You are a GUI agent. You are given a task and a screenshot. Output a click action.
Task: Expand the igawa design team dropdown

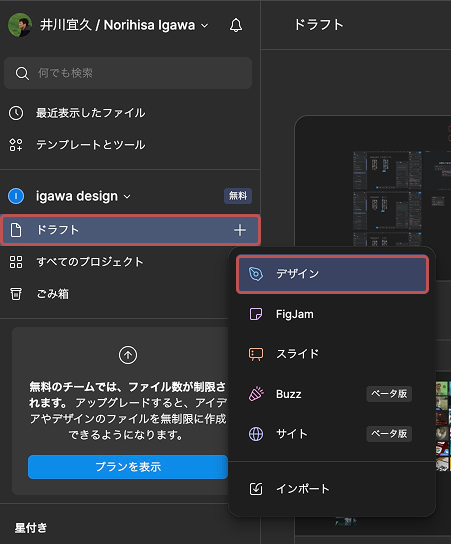pyautogui.click(x=127, y=197)
